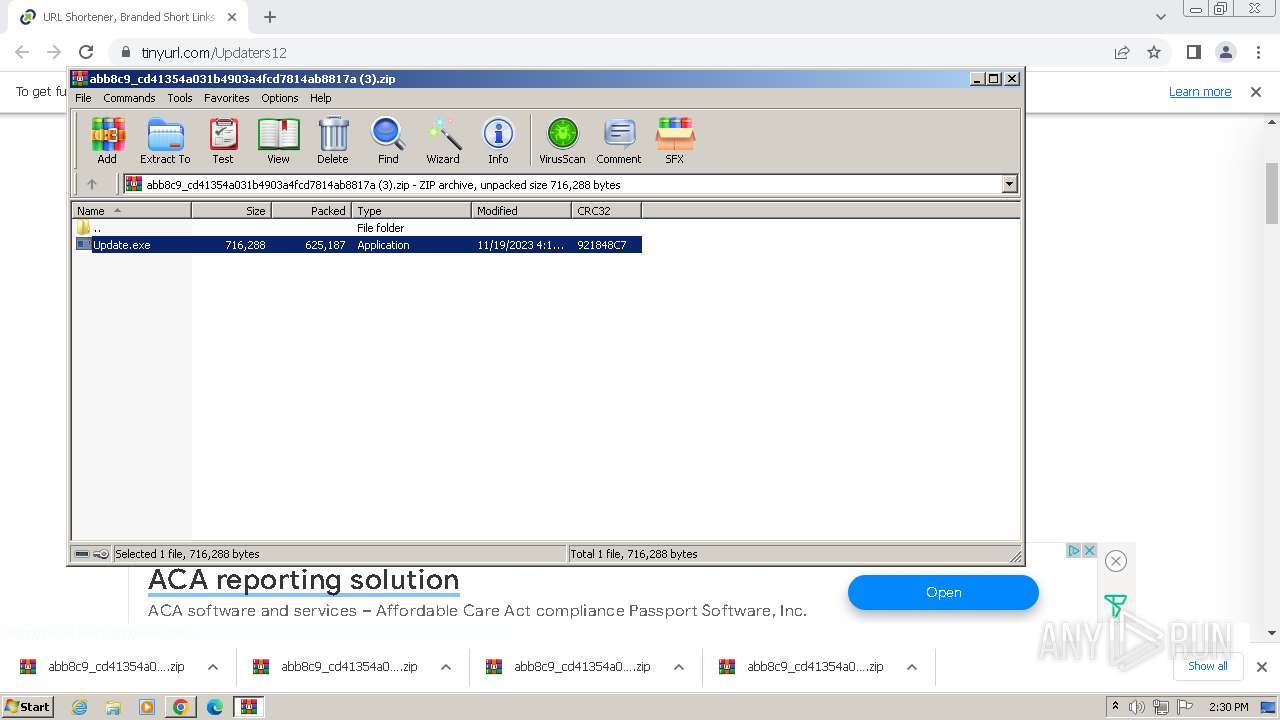The height and width of the screenshot is (720, 1280).
Task: Open the Commands menu
Action: pyautogui.click(x=129, y=98)
